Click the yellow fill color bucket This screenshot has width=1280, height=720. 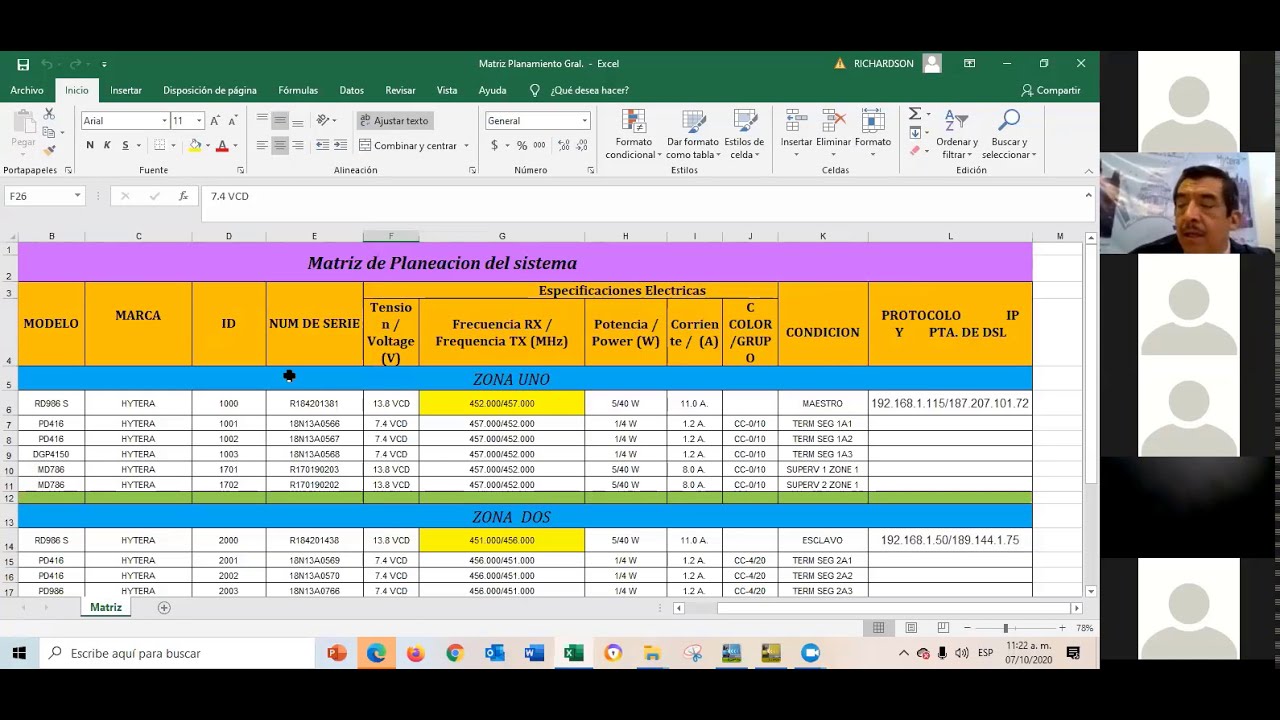coord(195,145)
